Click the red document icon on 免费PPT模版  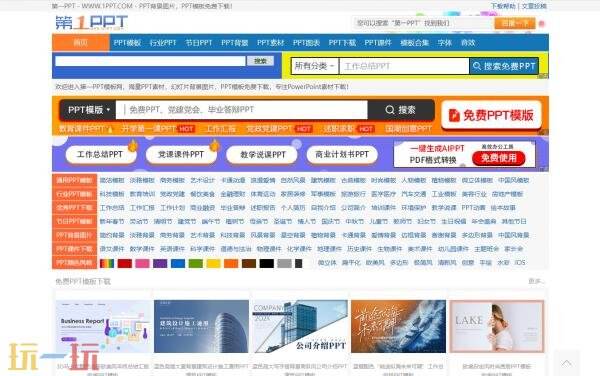click(x=454, y=115)
